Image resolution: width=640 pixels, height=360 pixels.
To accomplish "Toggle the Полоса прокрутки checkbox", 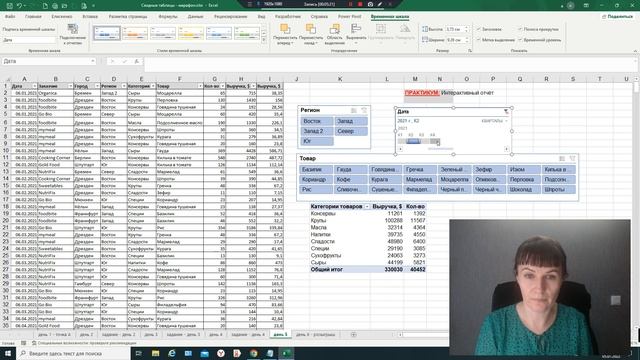I will click(x=520, y=29).
